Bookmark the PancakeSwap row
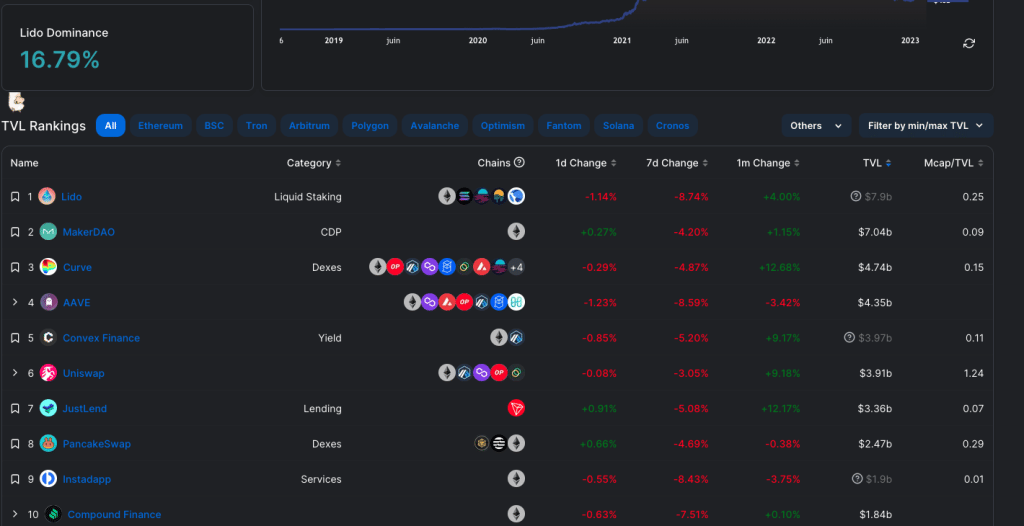The width and height of the screenshot is (1024, 526). click(x=15, y=444)
